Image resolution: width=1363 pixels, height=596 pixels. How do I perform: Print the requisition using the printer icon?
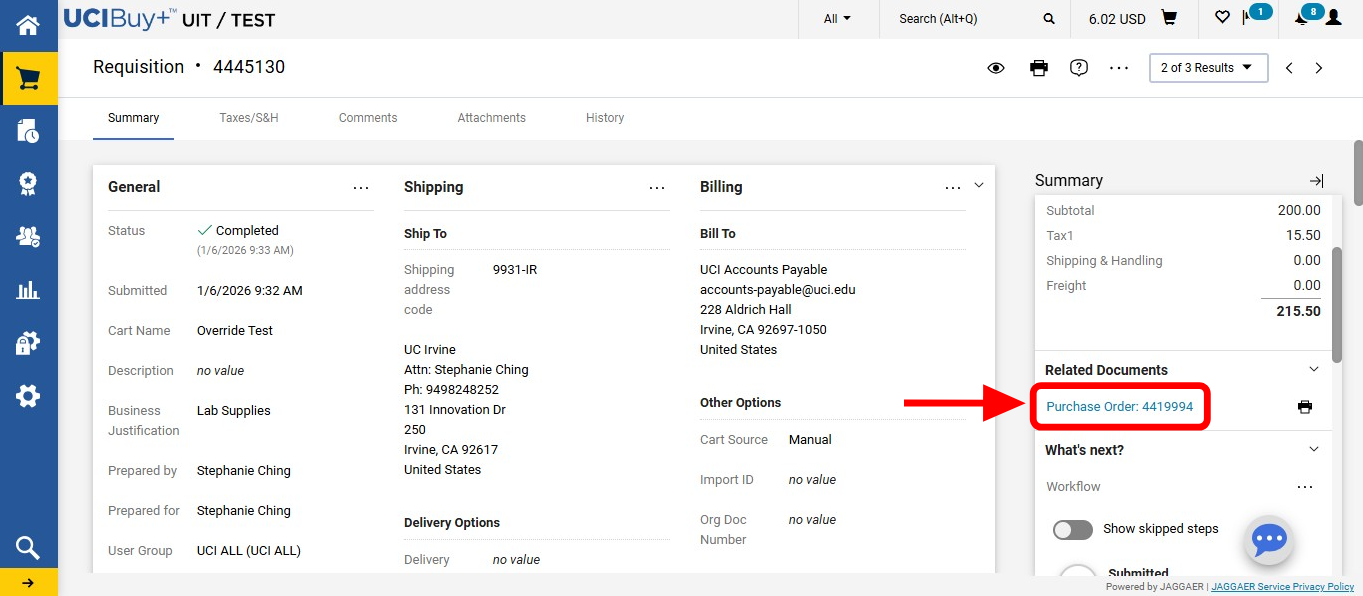click(x=1038, y=67)
